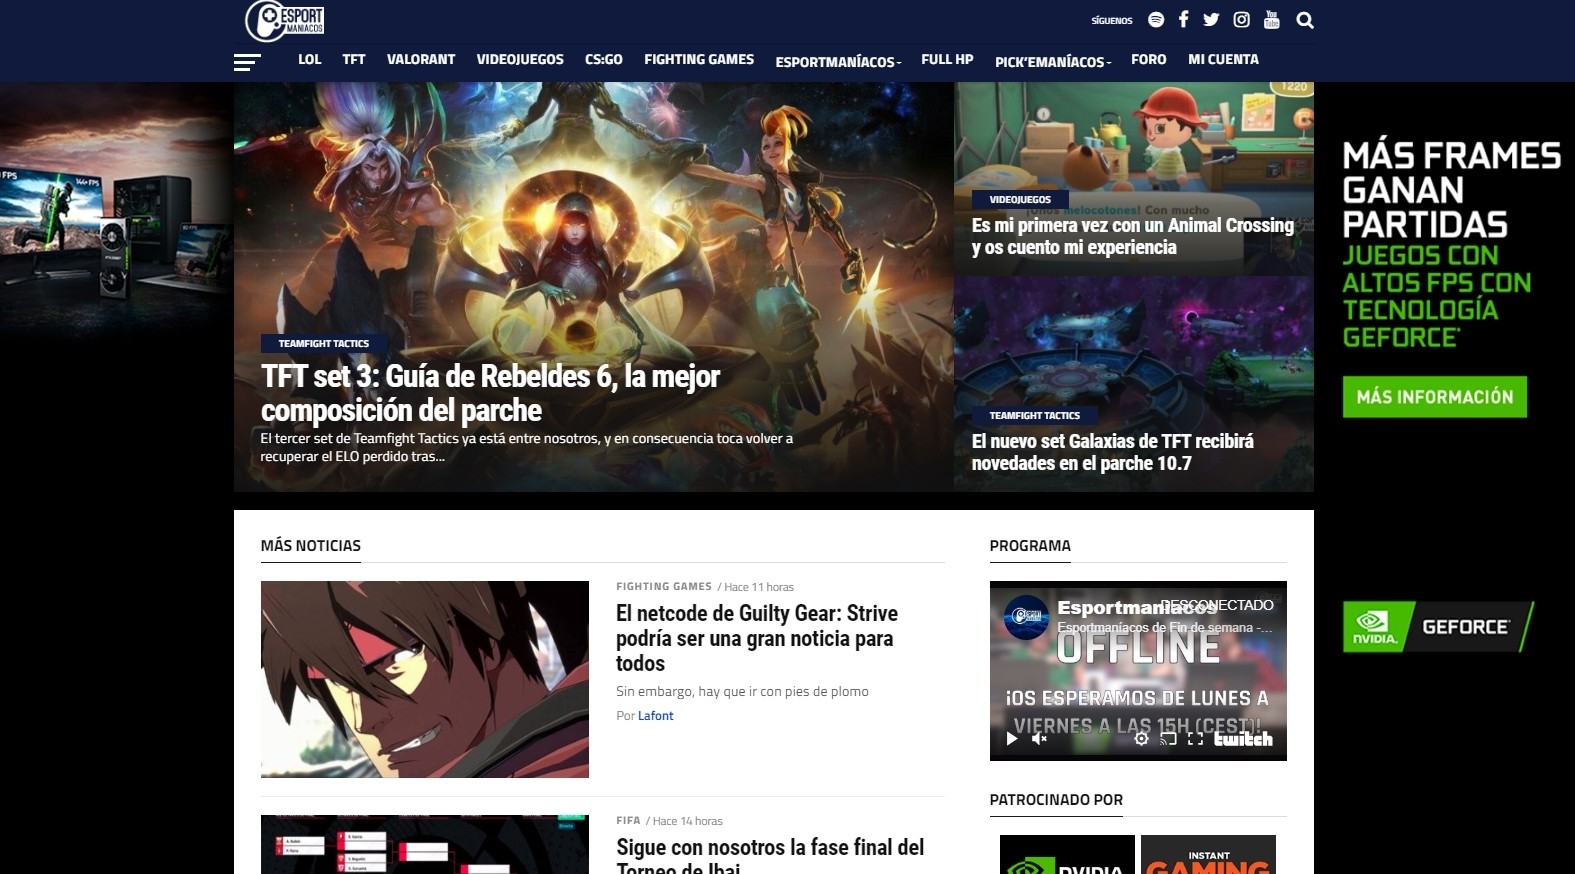The image size is (1575, 874).
Task: Open the Spotify social link
Action: 1156,20
